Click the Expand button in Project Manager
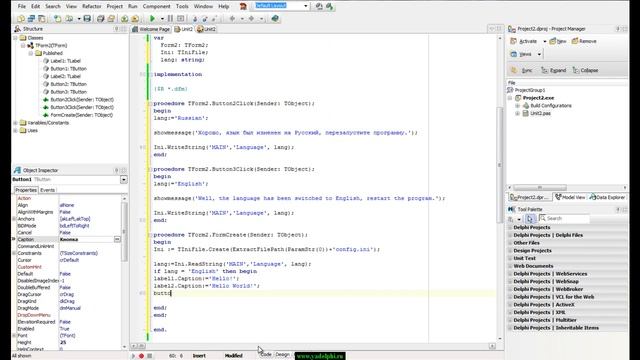 554,70
